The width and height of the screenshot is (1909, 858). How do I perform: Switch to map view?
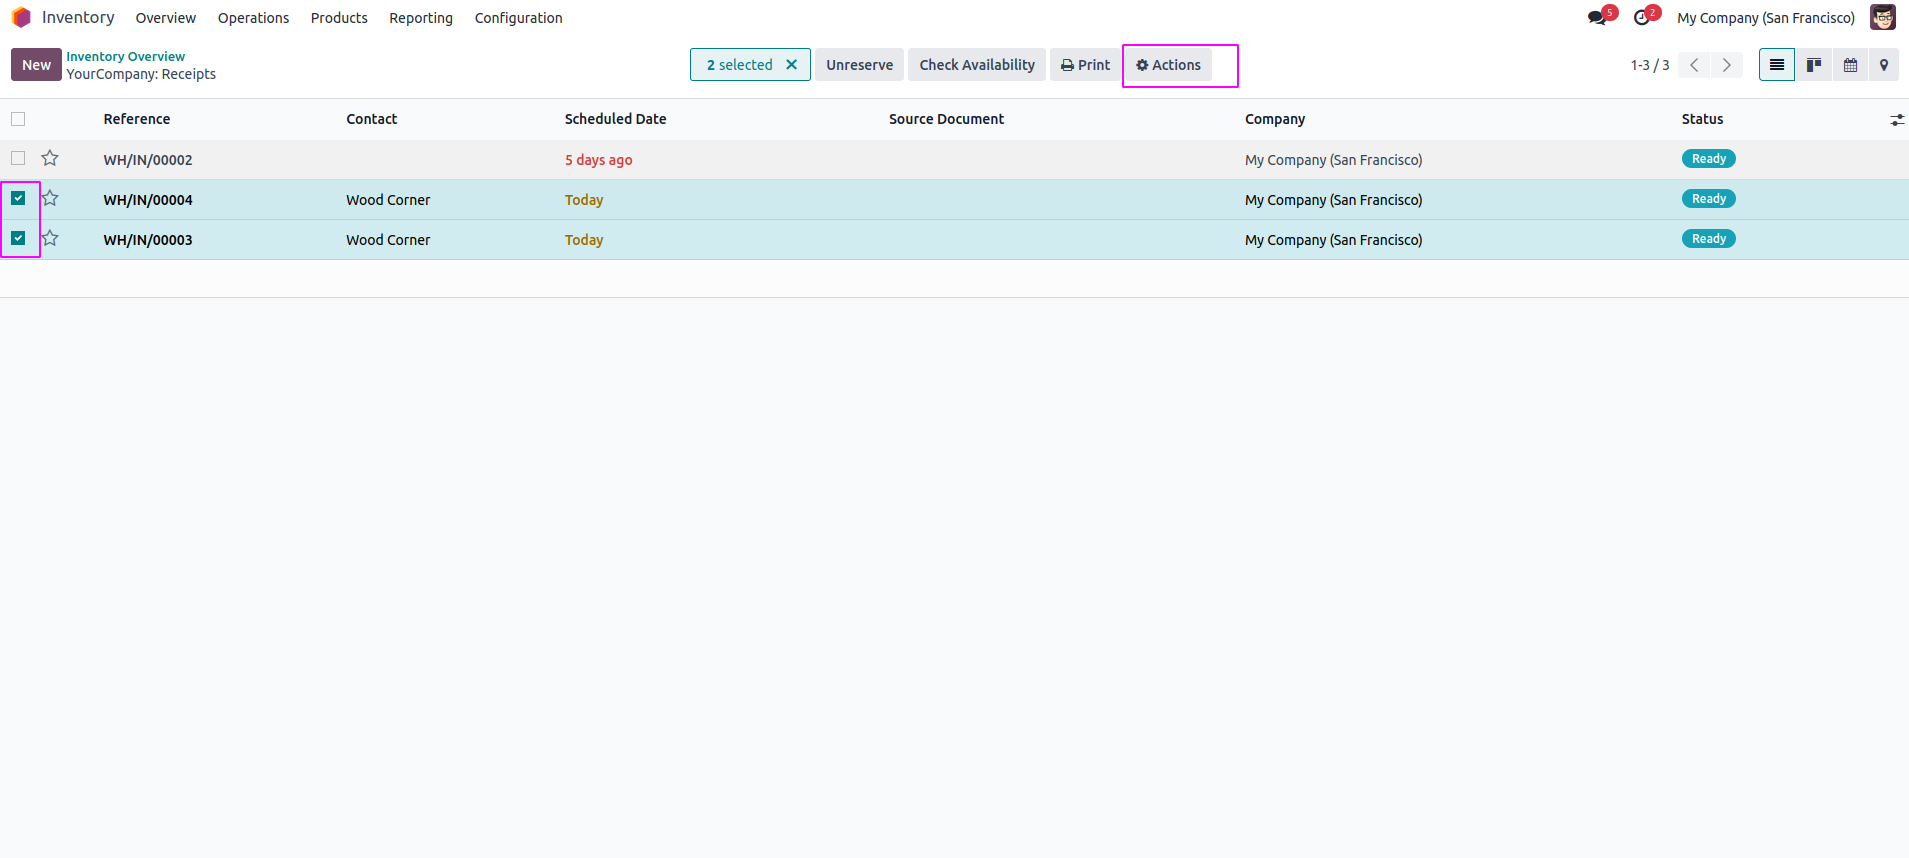pos(1884,65)
